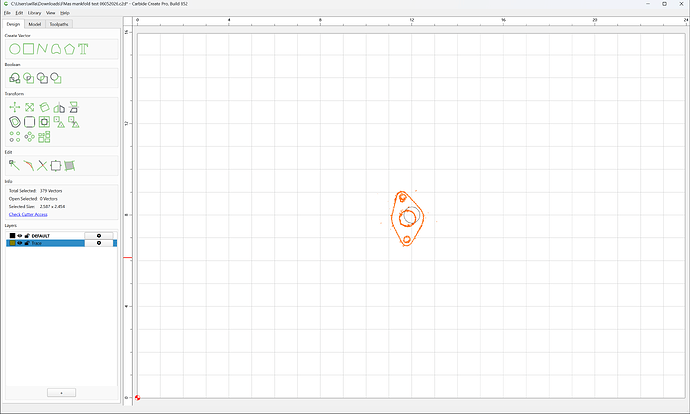Switch to the Model tab

[35, 24]
